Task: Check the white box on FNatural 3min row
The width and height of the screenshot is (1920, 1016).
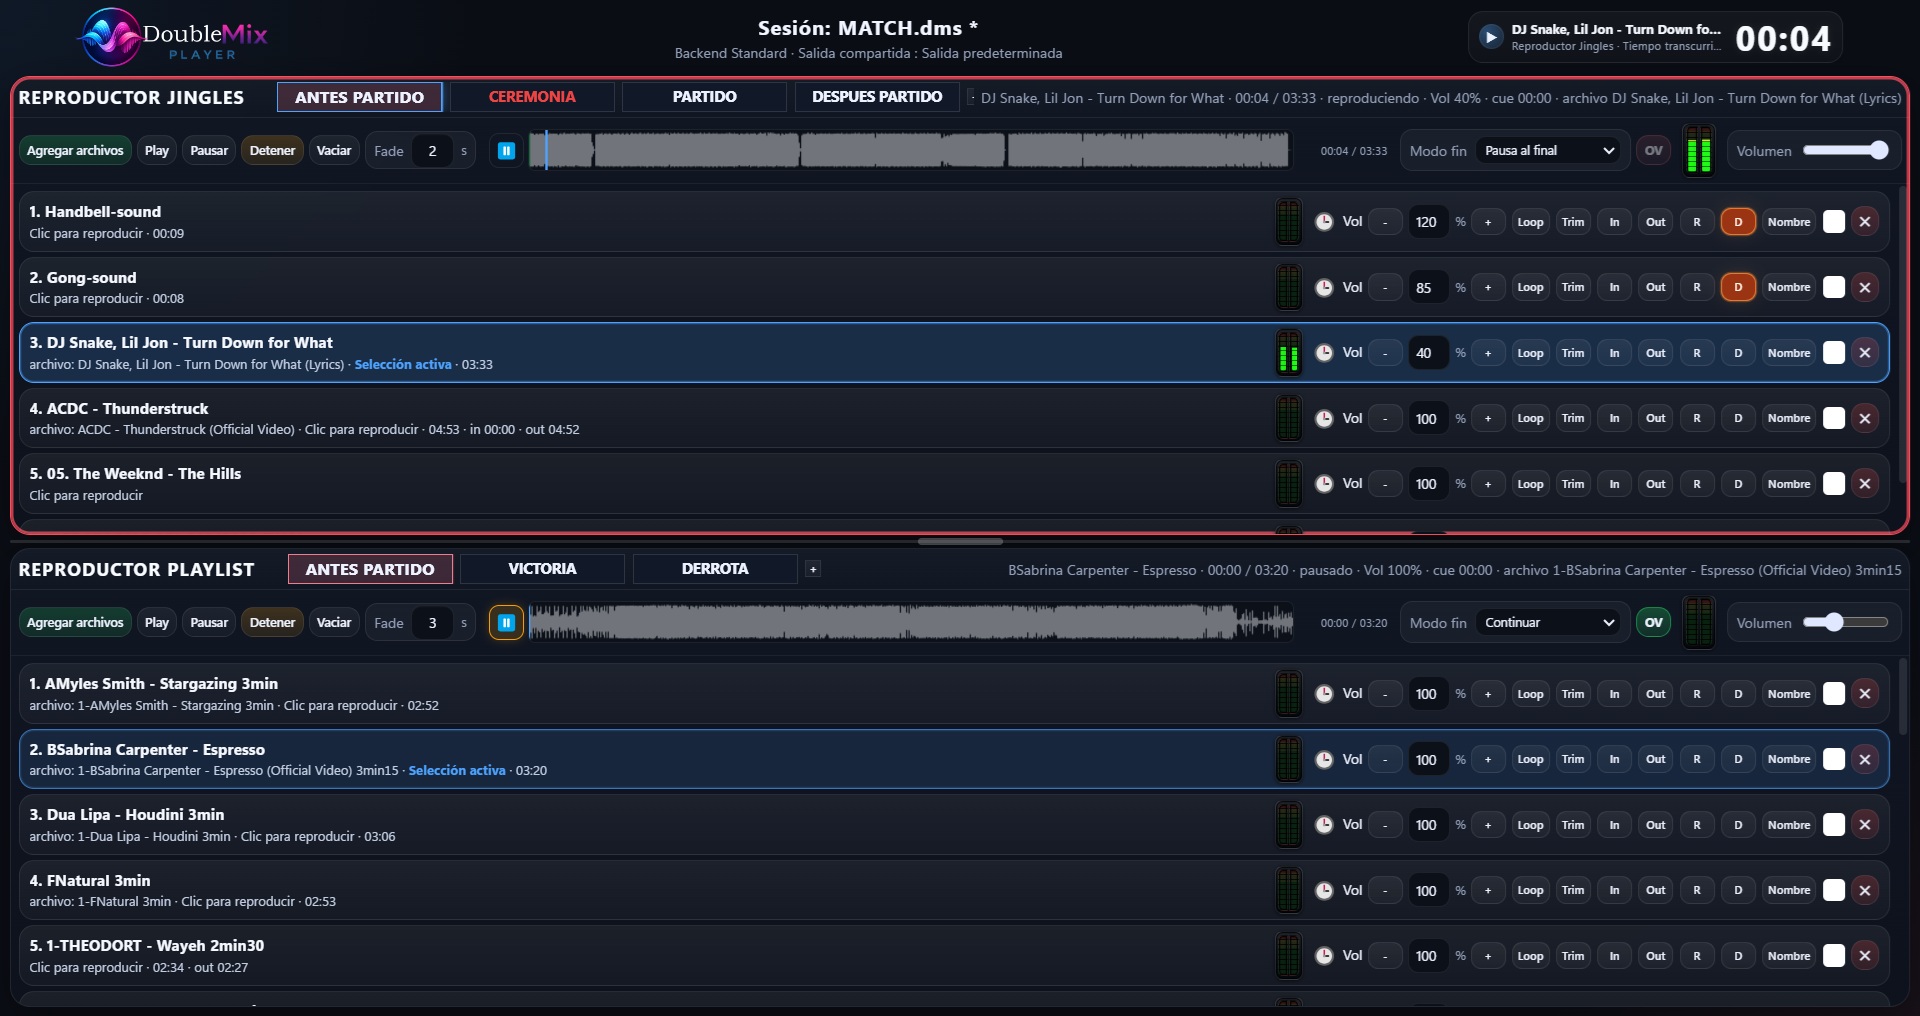Action: coord(1833,891)
